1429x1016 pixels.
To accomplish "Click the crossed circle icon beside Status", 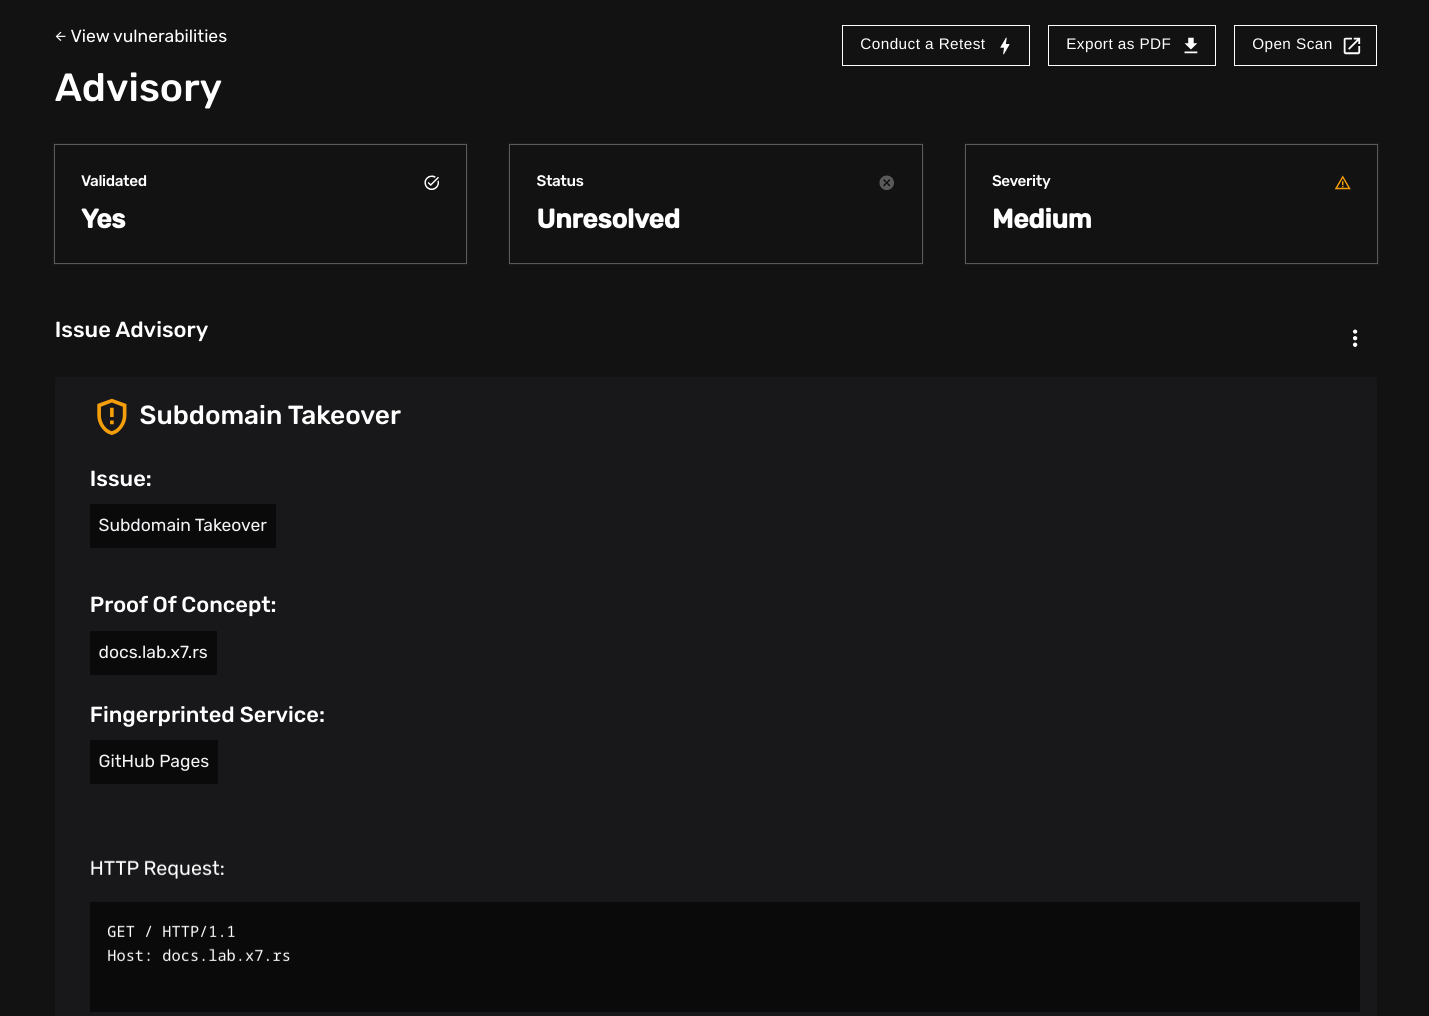I will [886, 182].
